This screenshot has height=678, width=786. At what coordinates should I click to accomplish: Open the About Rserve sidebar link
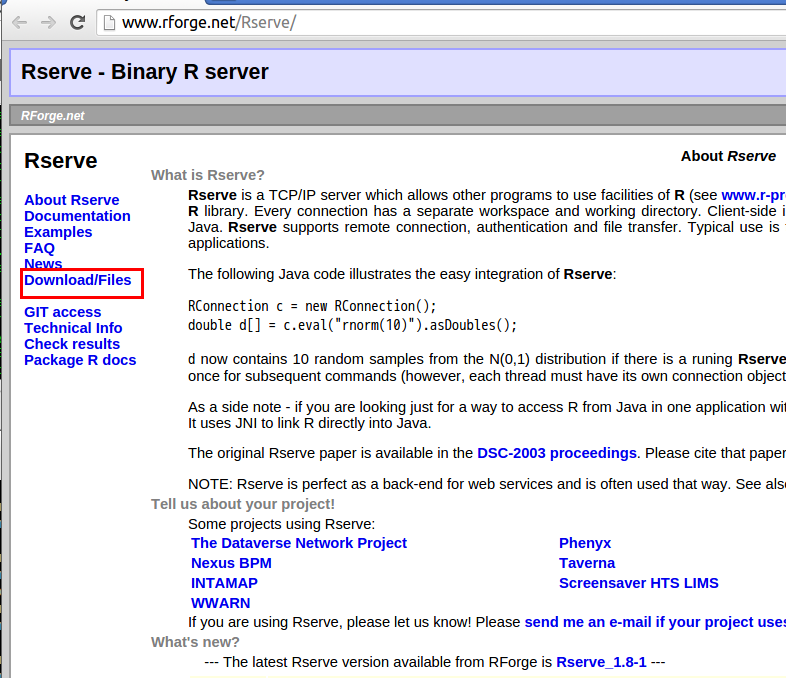coord(72,200)
